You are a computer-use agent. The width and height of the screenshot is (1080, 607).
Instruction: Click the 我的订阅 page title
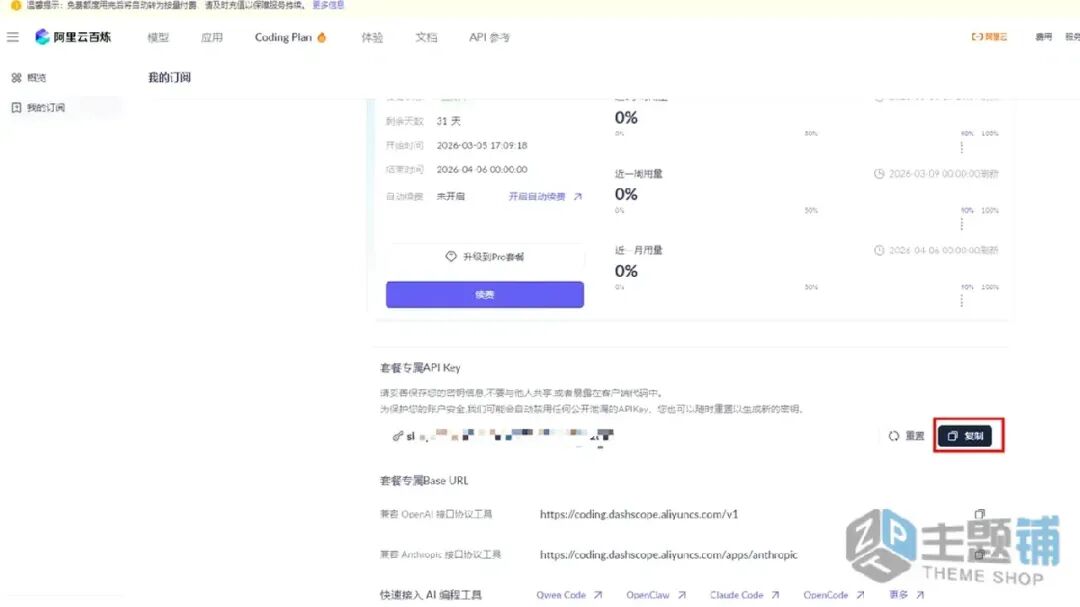[169, 77]
